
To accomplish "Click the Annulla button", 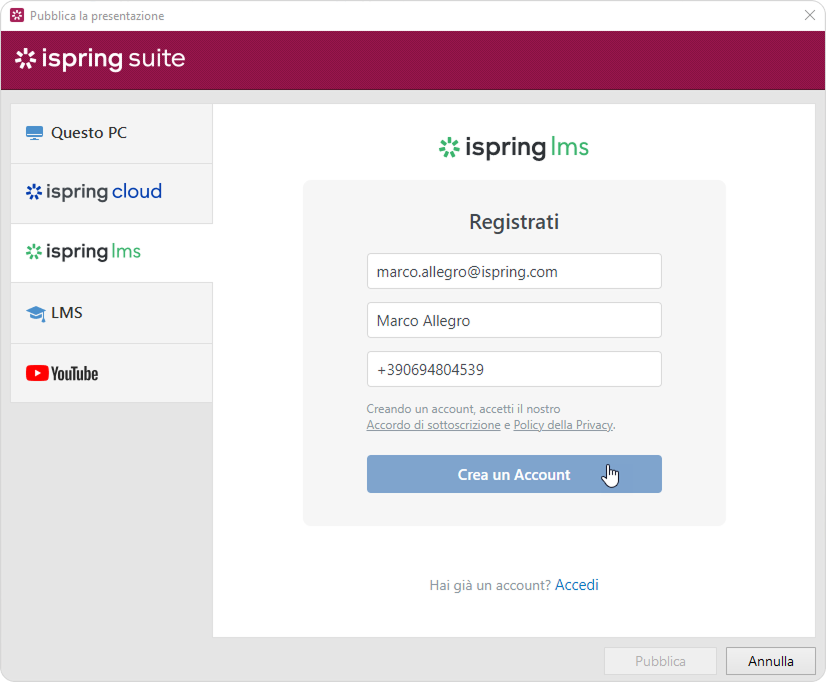I will coord(770,661).
